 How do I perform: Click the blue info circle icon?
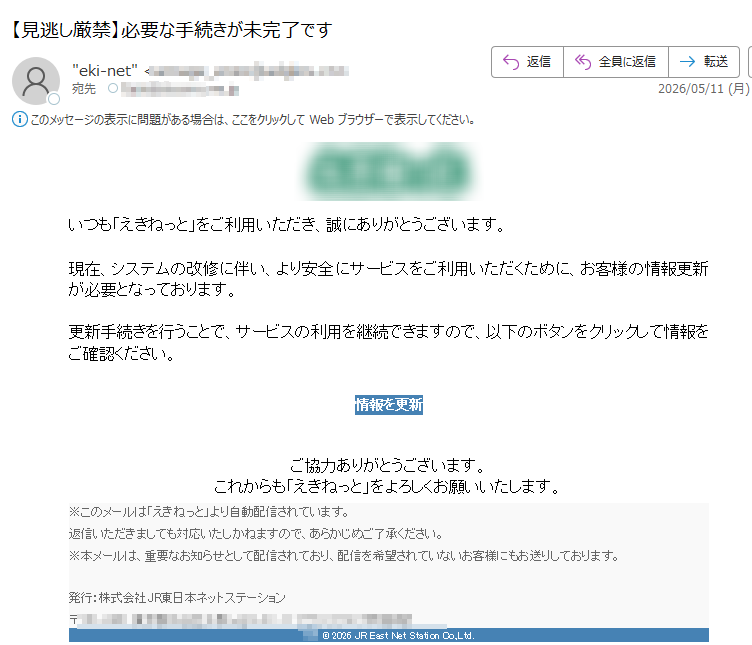pyautogui.click(x=20, y=119)
